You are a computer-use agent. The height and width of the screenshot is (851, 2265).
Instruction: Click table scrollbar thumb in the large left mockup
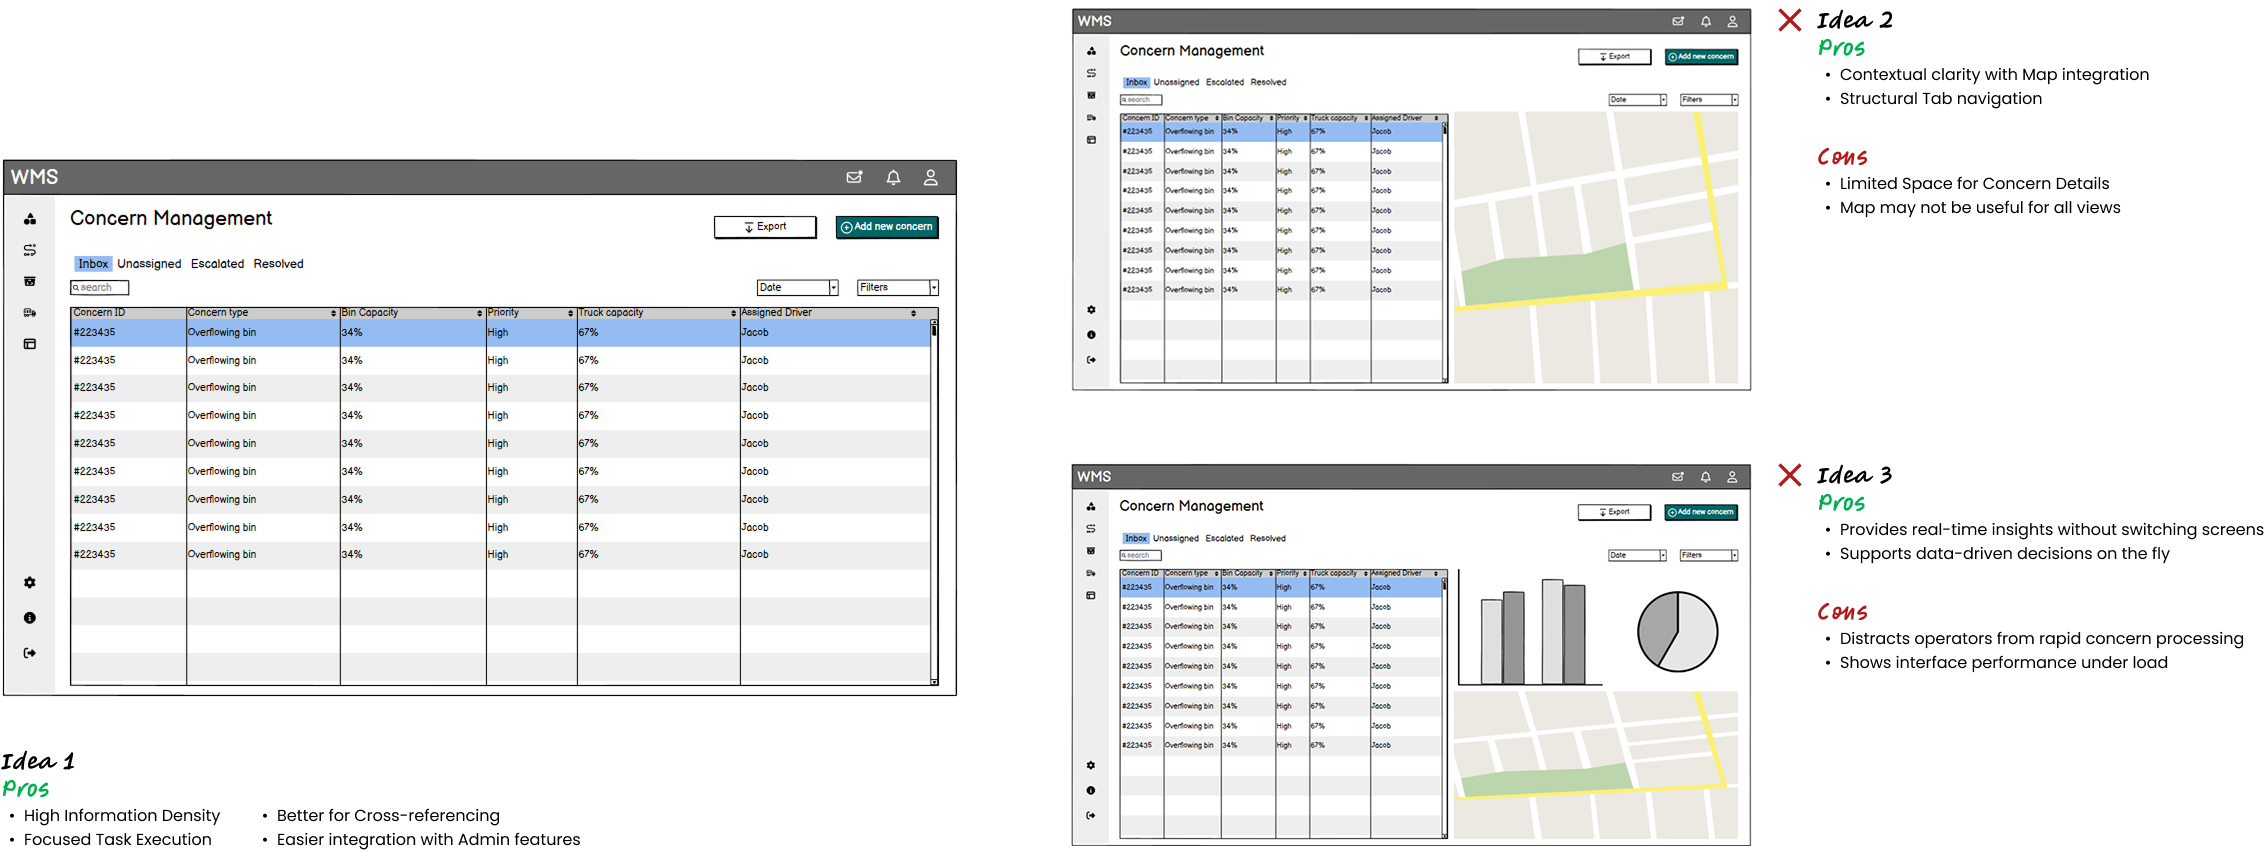[934, 329]
